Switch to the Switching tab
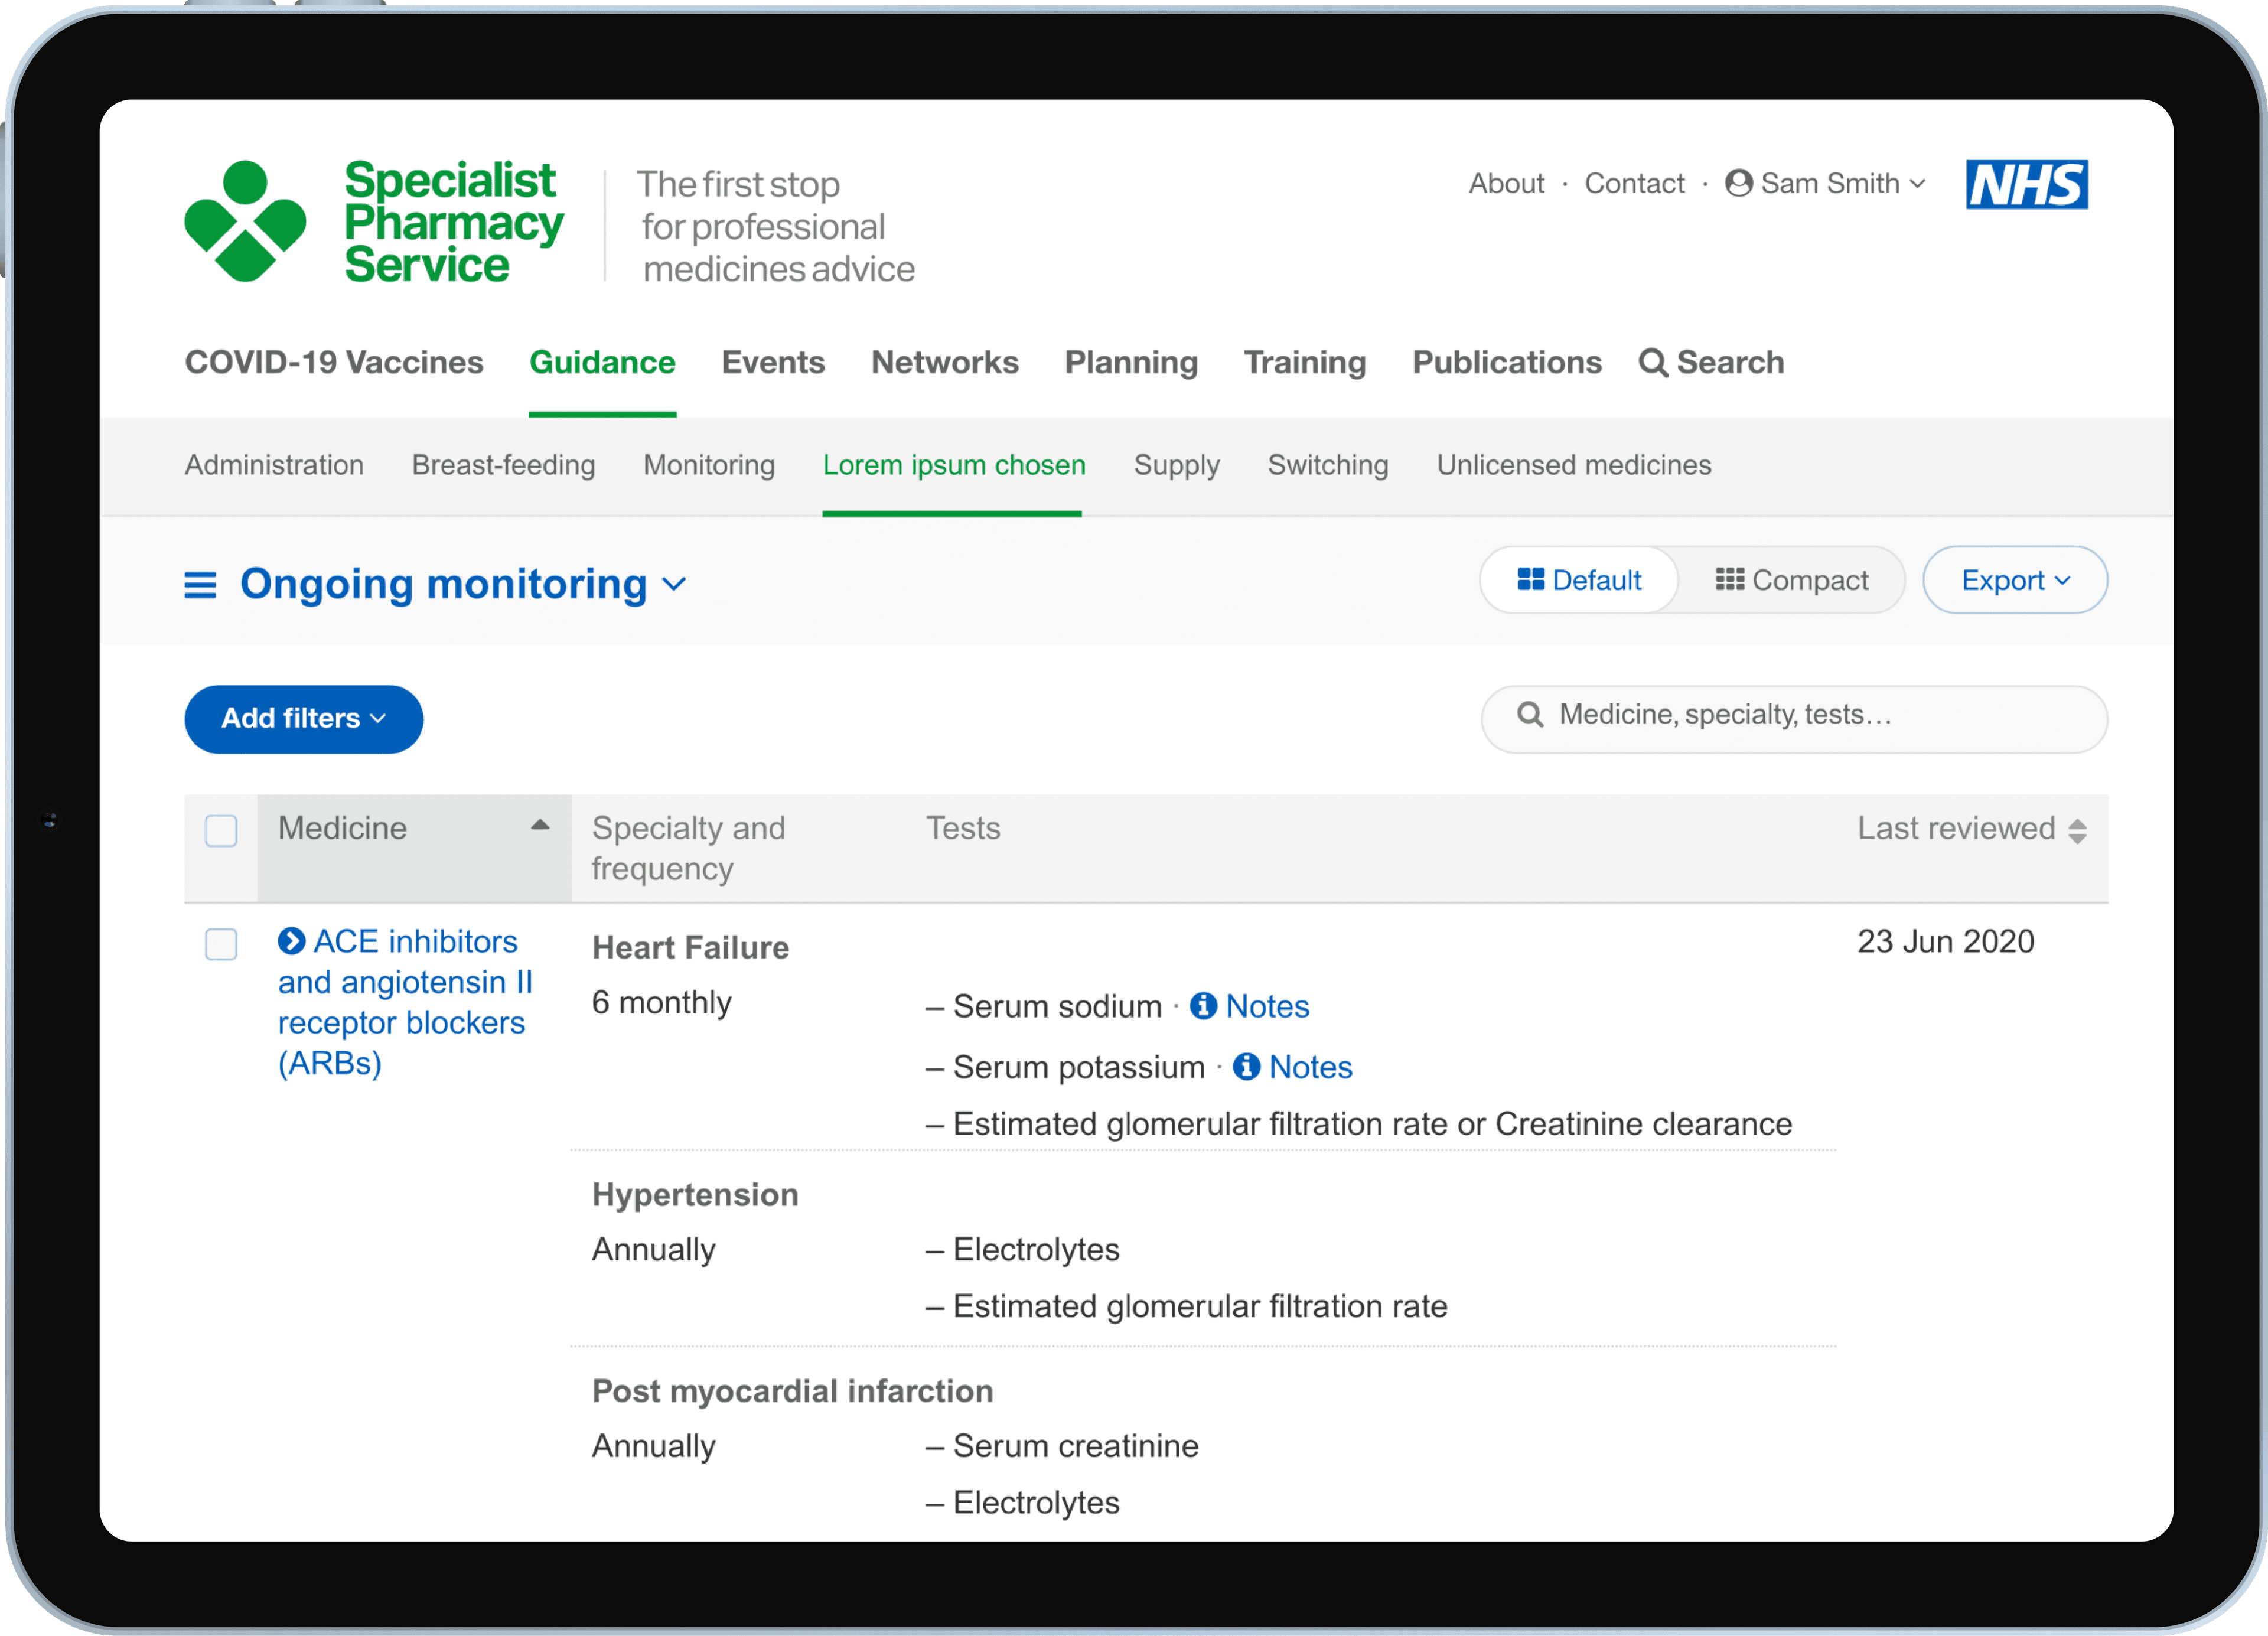Viewport: 2268px width, 1636px height. coord(1328,465)
